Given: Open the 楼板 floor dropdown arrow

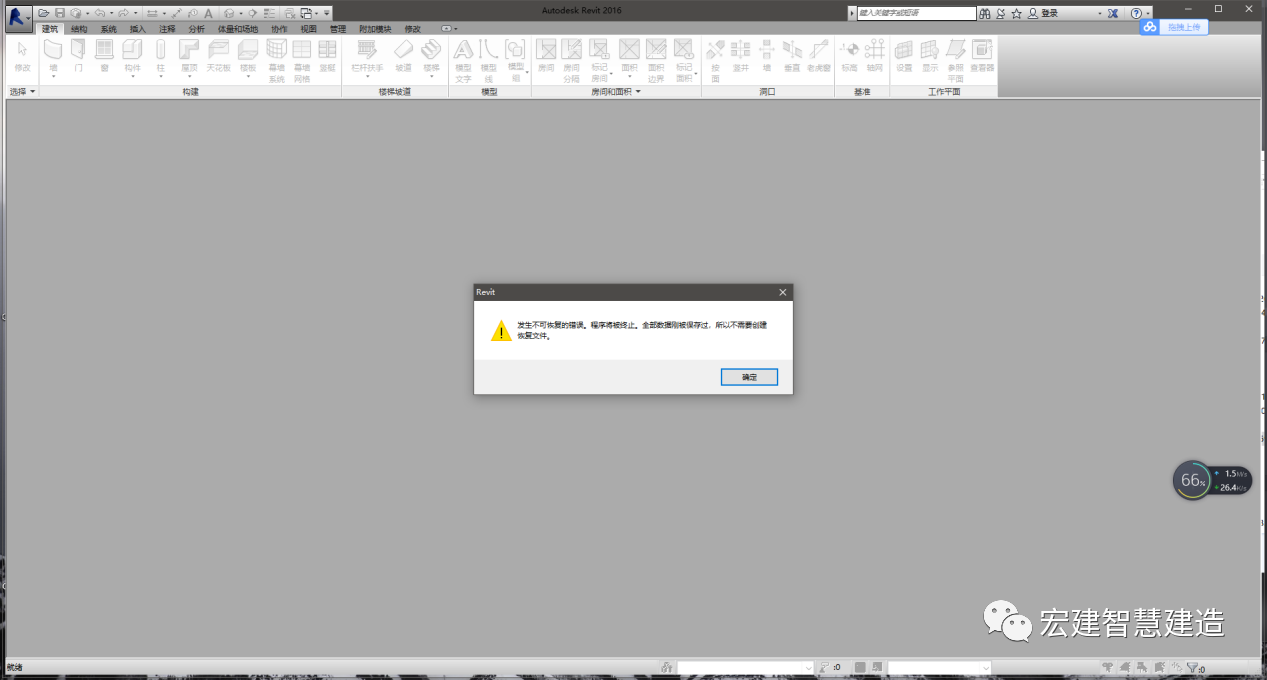Looking at the screenshot, I should point(247,77).
